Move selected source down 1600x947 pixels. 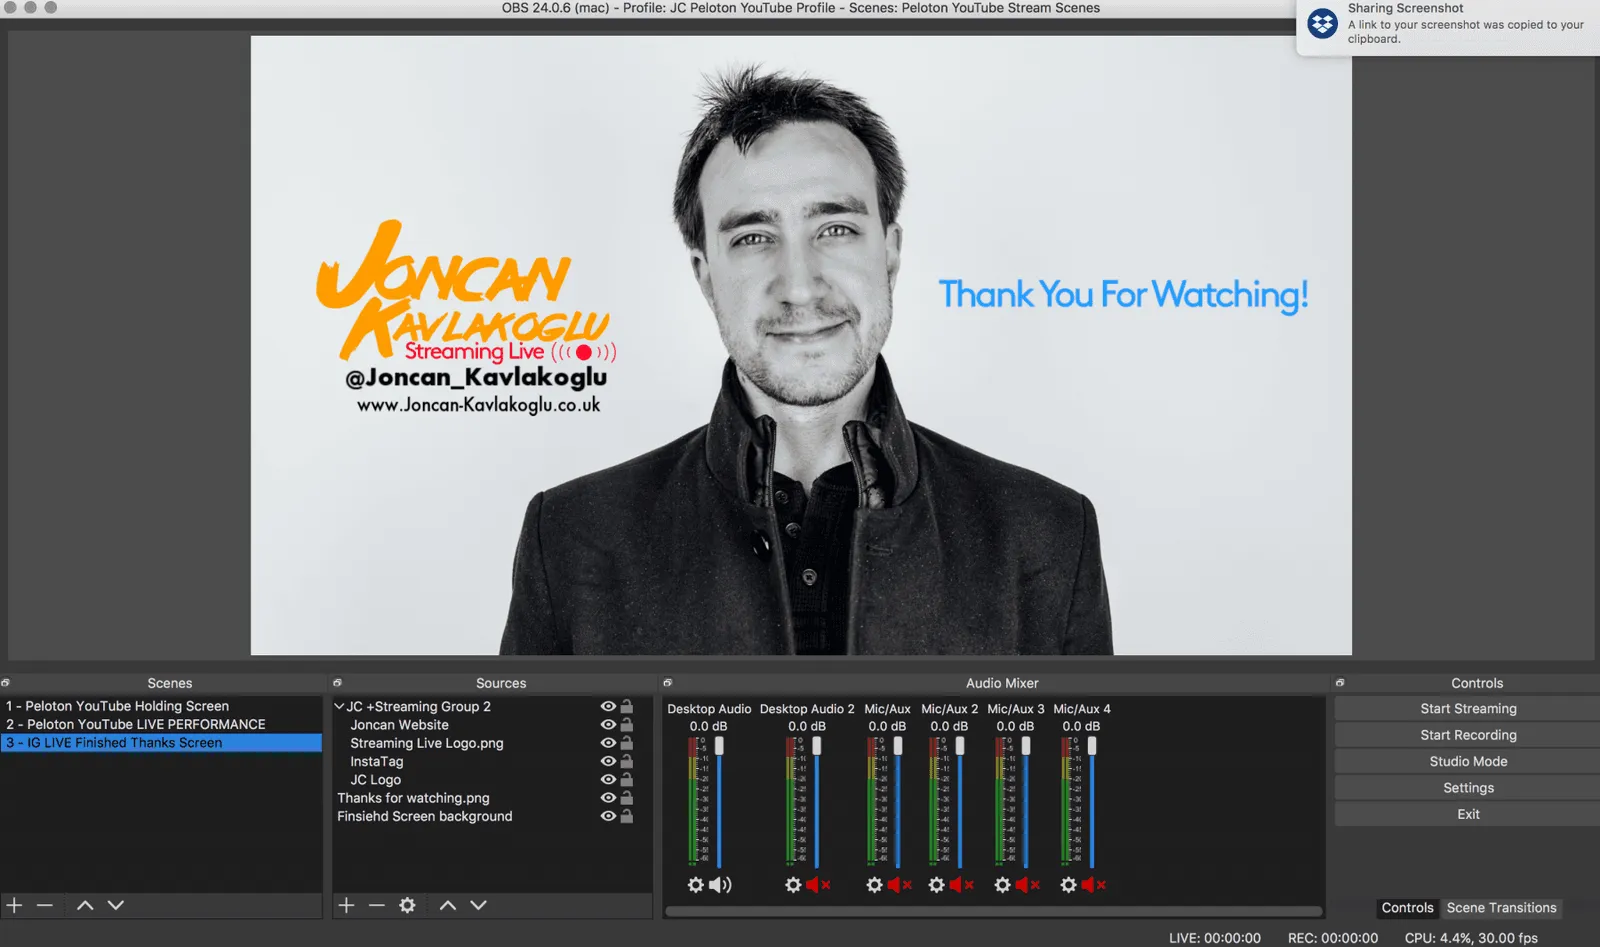tap(479, 905)
